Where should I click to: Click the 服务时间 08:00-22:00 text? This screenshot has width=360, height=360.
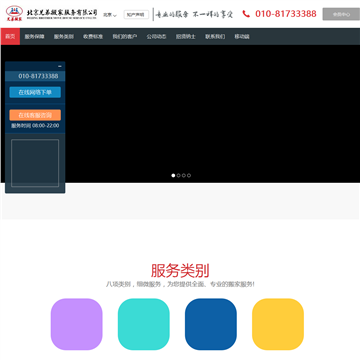coord(35,126)
